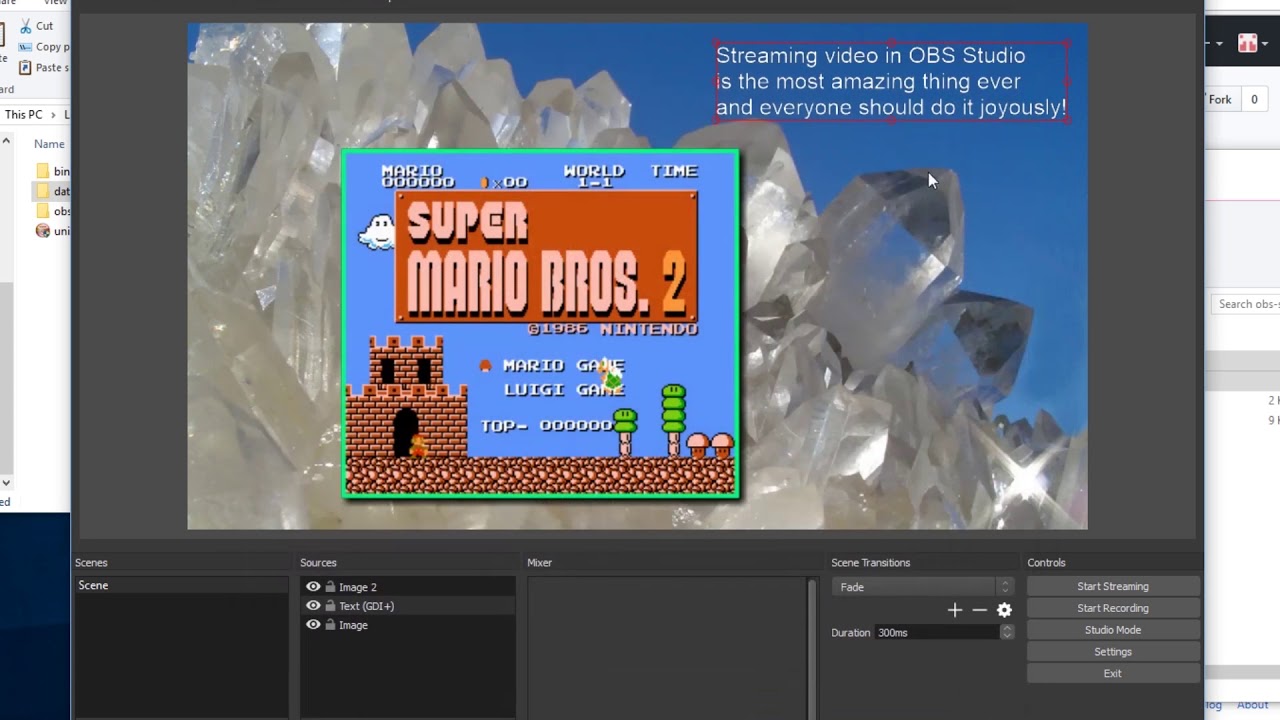Open the Fade transition dropdown

(x=923, y=587)
